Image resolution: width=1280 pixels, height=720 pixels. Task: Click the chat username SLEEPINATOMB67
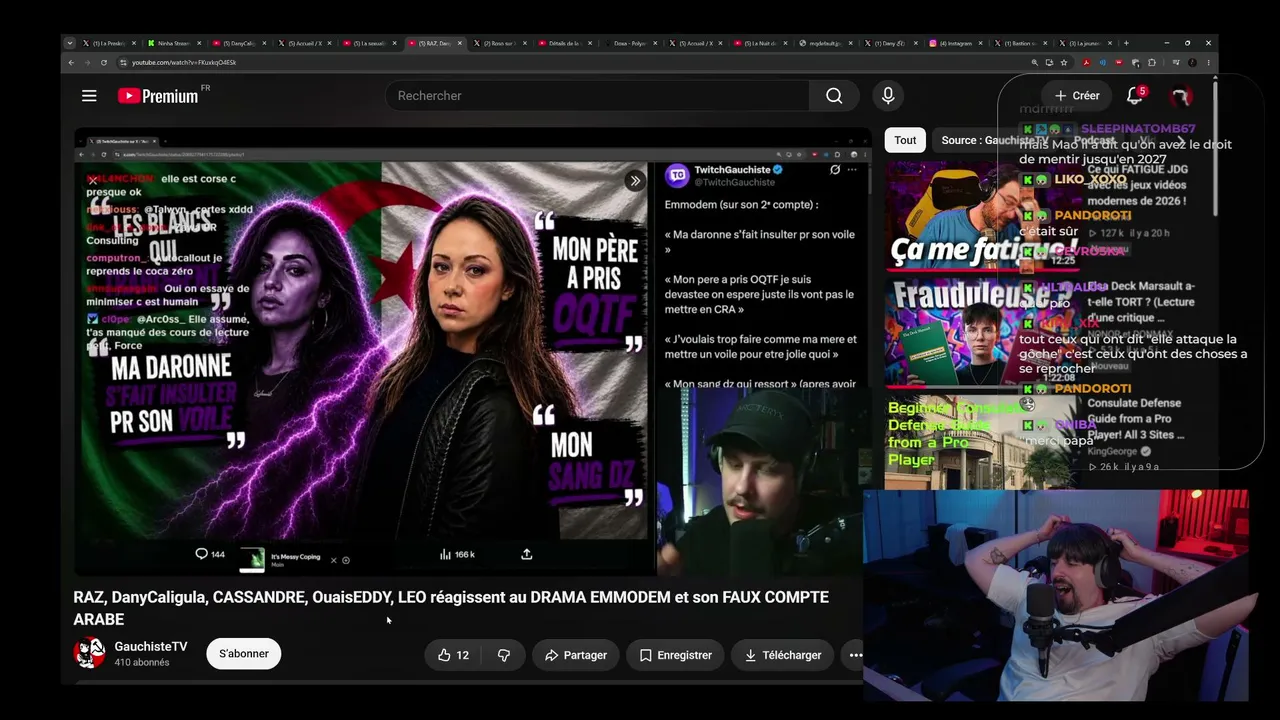pos(1138,129)
